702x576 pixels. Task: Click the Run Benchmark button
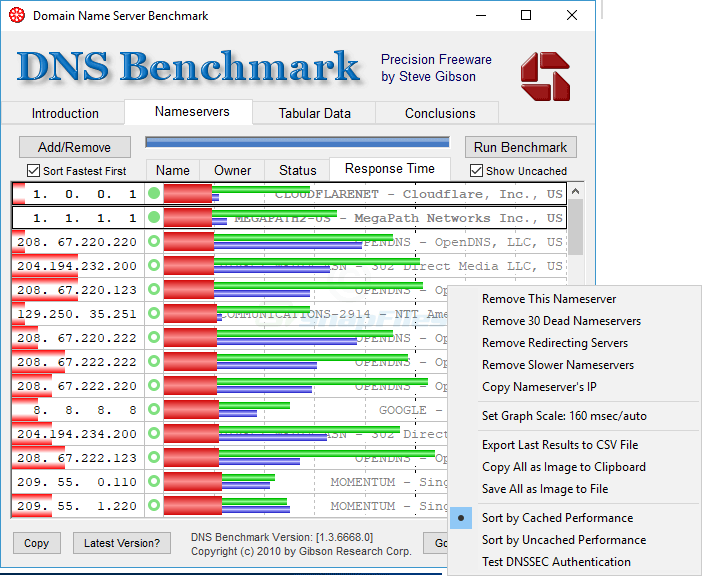(x=521, y=147)
